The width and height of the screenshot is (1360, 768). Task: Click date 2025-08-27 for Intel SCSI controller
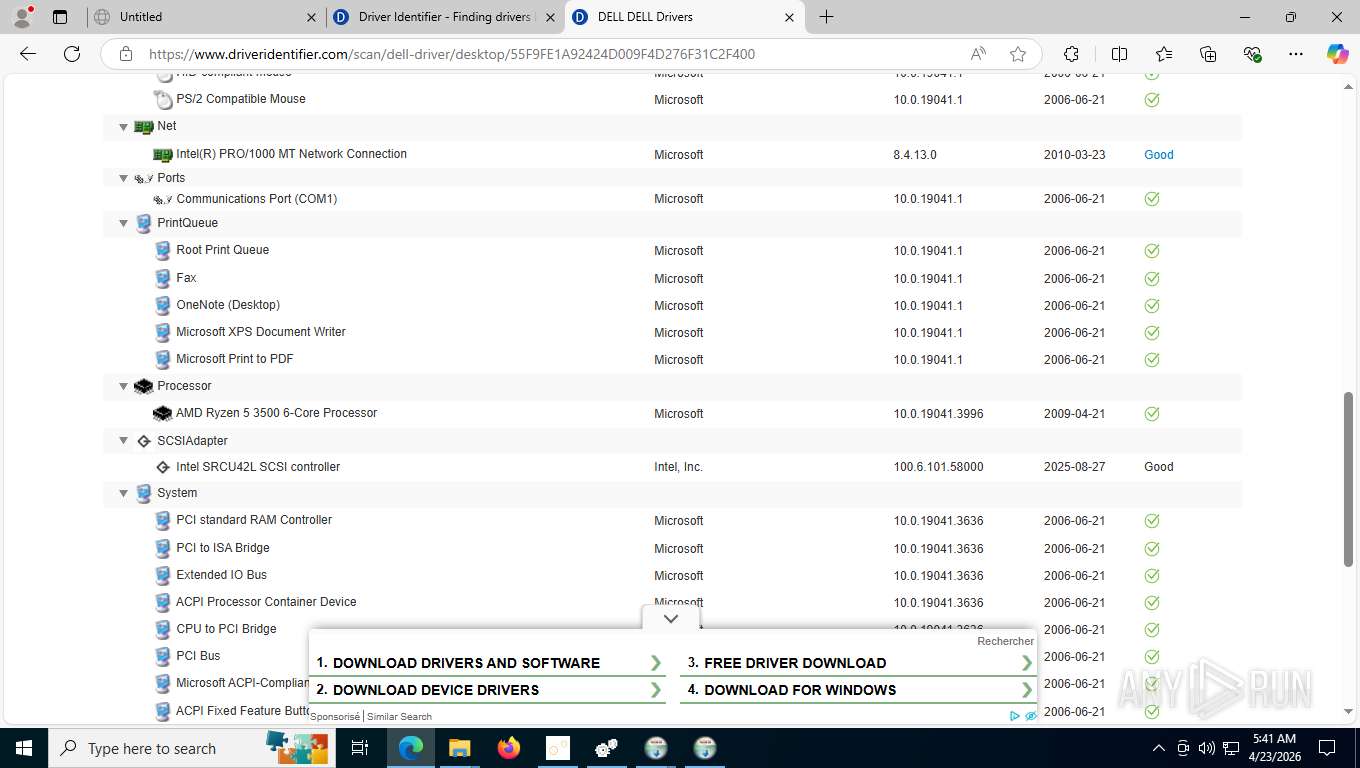1074,467
